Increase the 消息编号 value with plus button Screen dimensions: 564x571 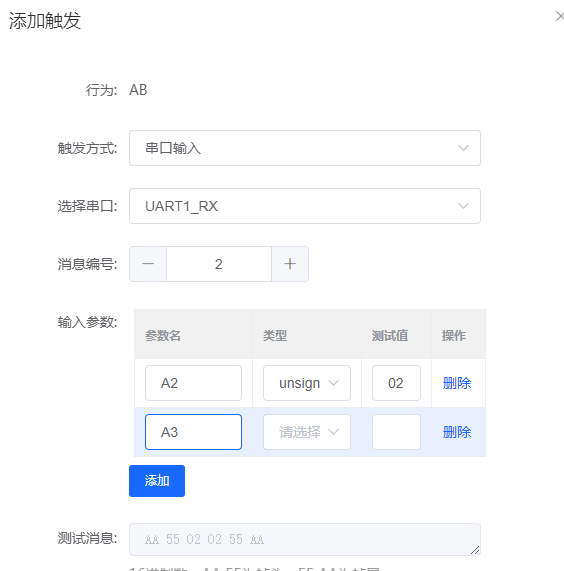290,264
